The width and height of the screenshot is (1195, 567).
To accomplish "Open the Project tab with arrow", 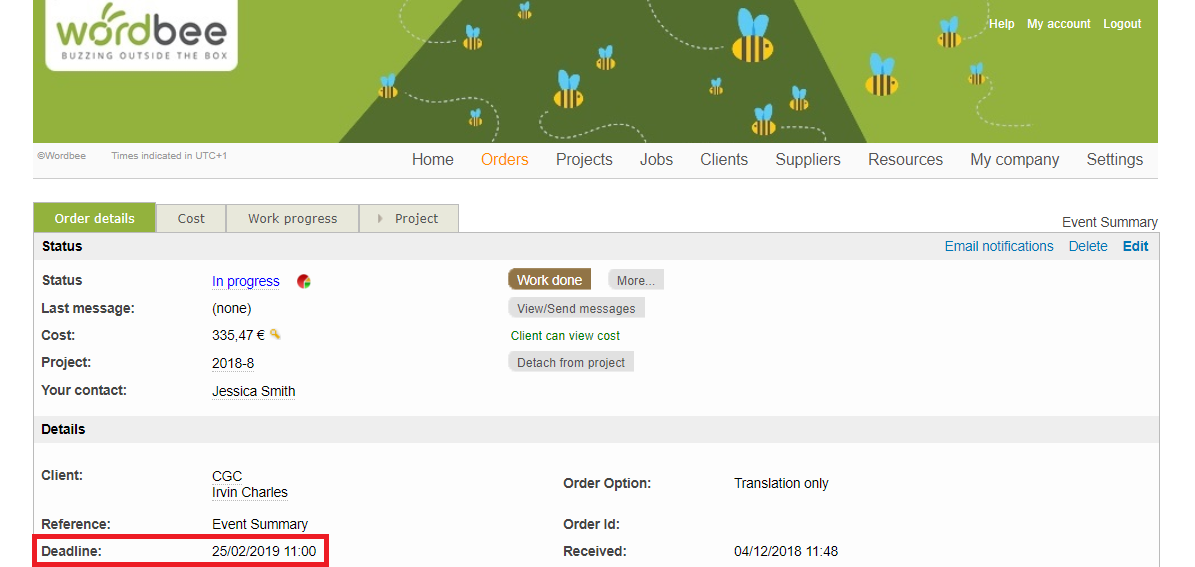I will click(x=408, y=218).
